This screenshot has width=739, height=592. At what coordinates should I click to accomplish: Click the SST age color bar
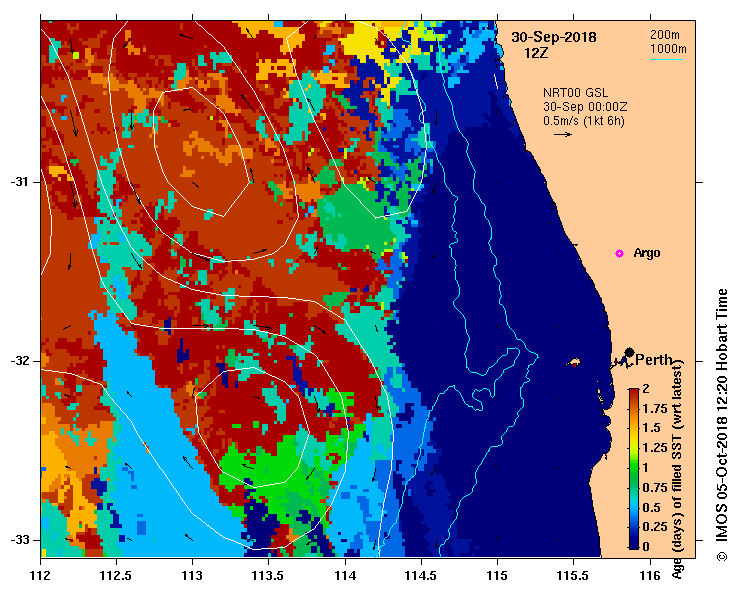point(634,469)
